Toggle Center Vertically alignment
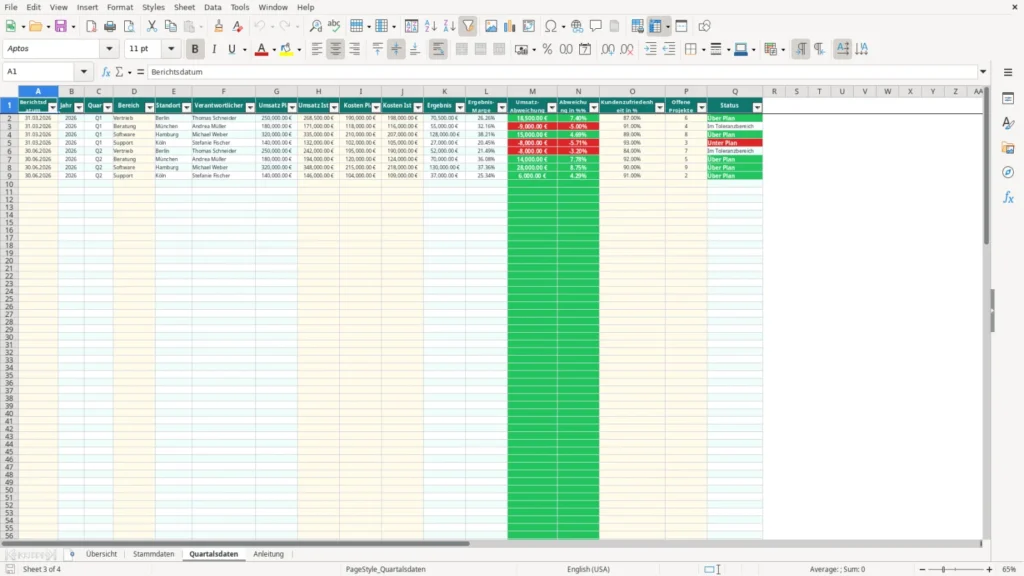 pos(396,49)
